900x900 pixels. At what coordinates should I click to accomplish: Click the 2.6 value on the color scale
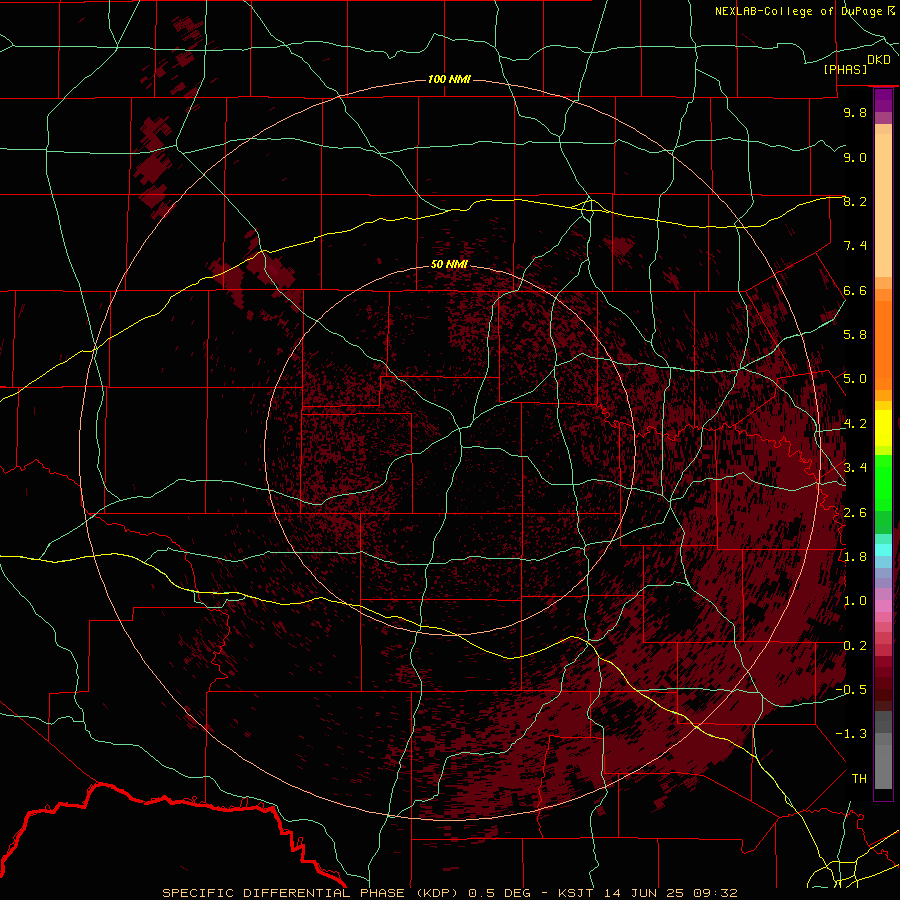855,513
